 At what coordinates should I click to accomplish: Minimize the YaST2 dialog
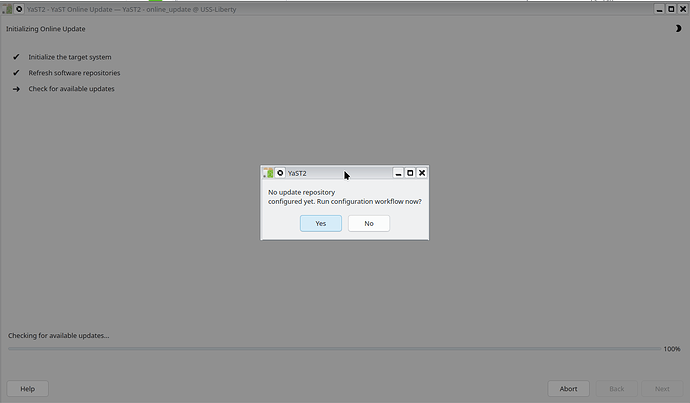click(398, 173)
